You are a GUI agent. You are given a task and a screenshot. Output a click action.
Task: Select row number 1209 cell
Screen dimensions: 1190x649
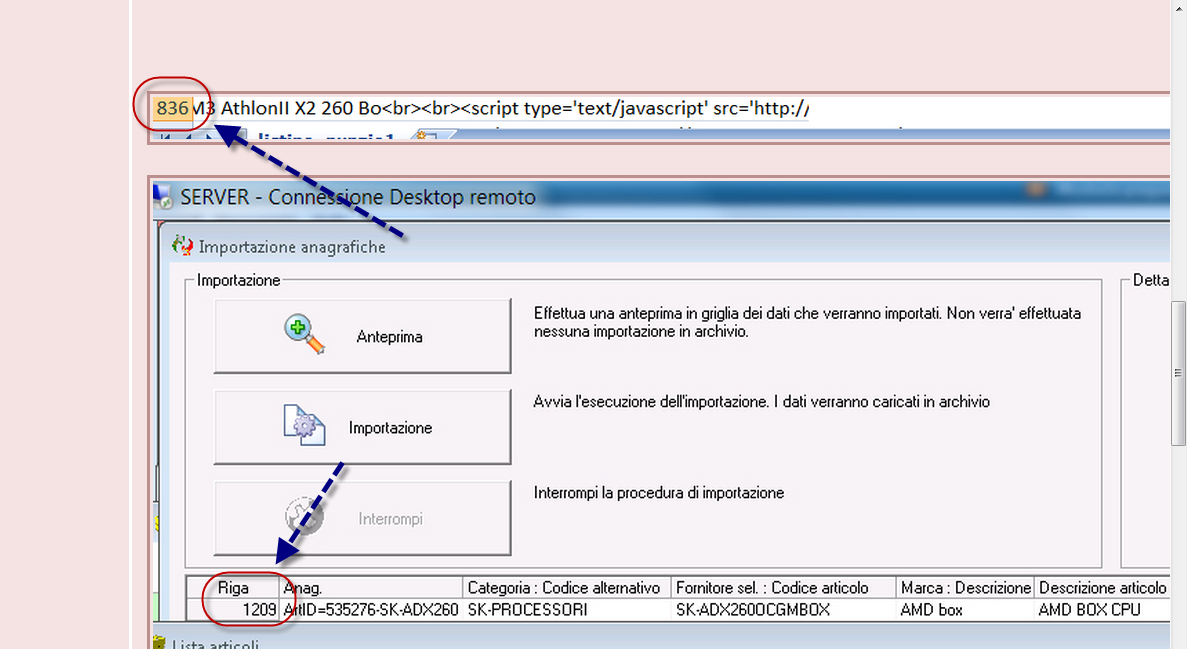point(234,610)
